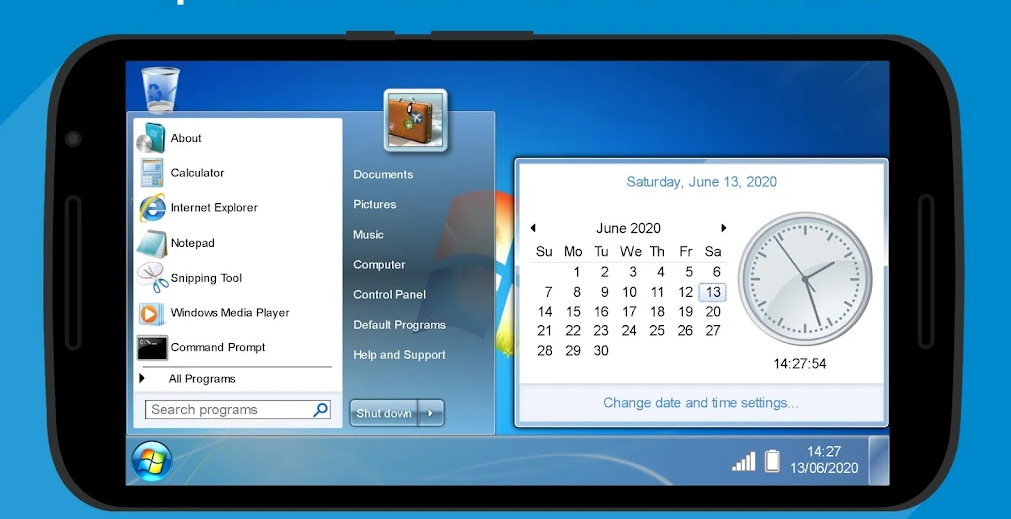Click the Snipping Tool scissors icon

(152, 278)
